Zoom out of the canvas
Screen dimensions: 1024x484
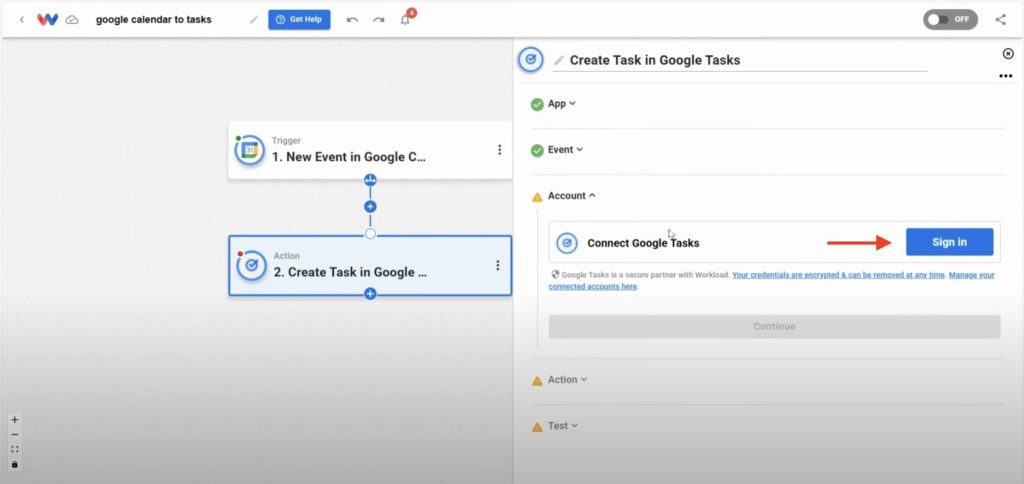(14, 435)
